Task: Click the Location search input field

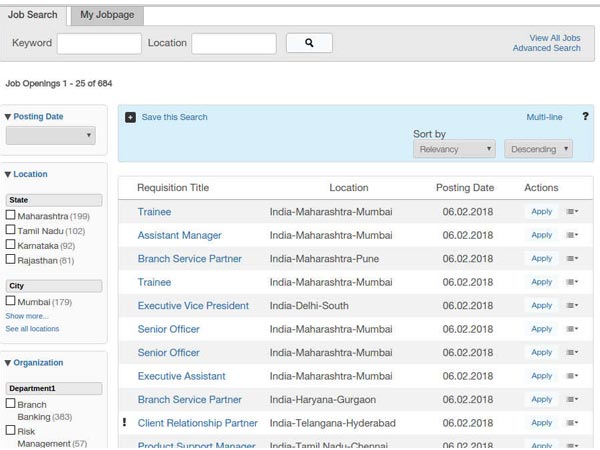Action: click(234, 43)
